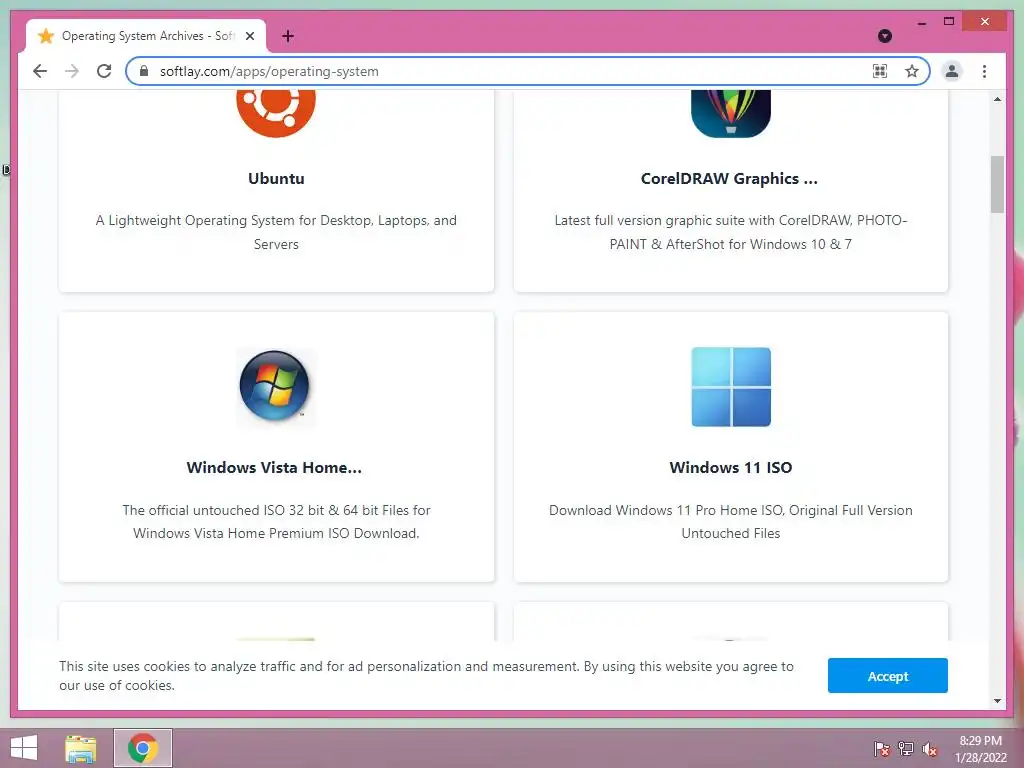Click the Ubuntu logo icon

click(x=276, y=112)
